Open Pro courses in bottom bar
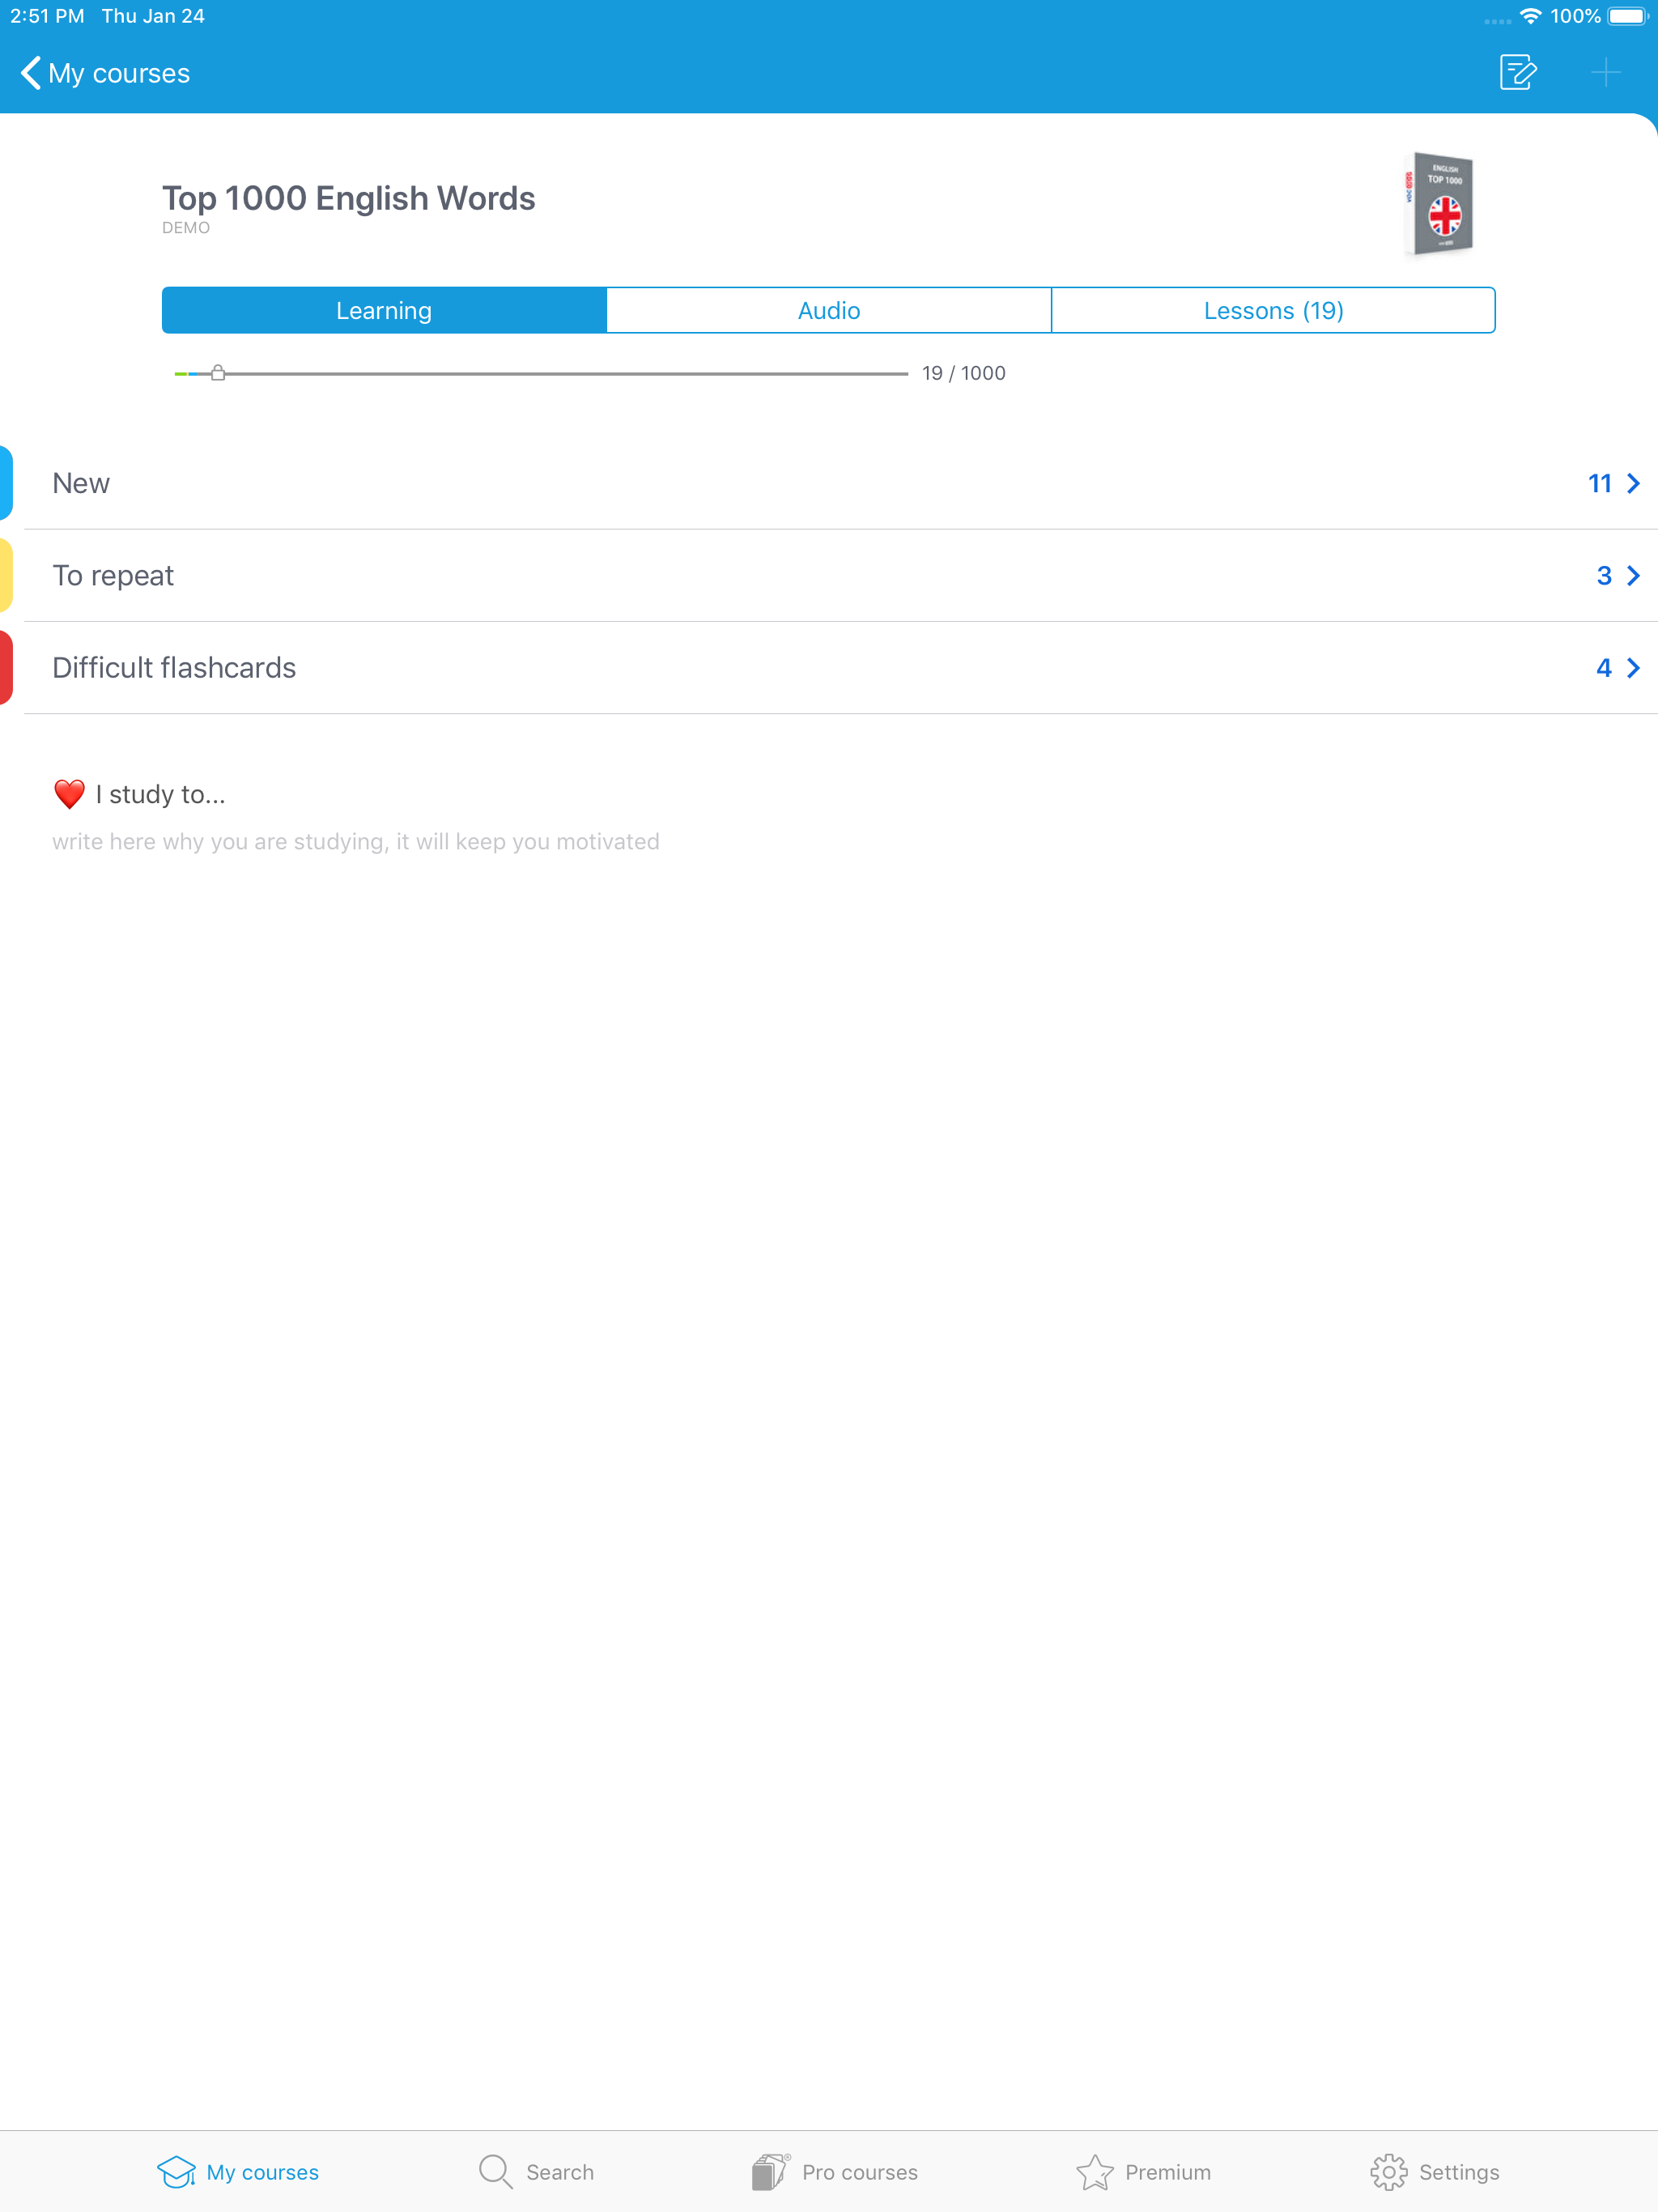1658x2212 pixels. pos(834,2171)
